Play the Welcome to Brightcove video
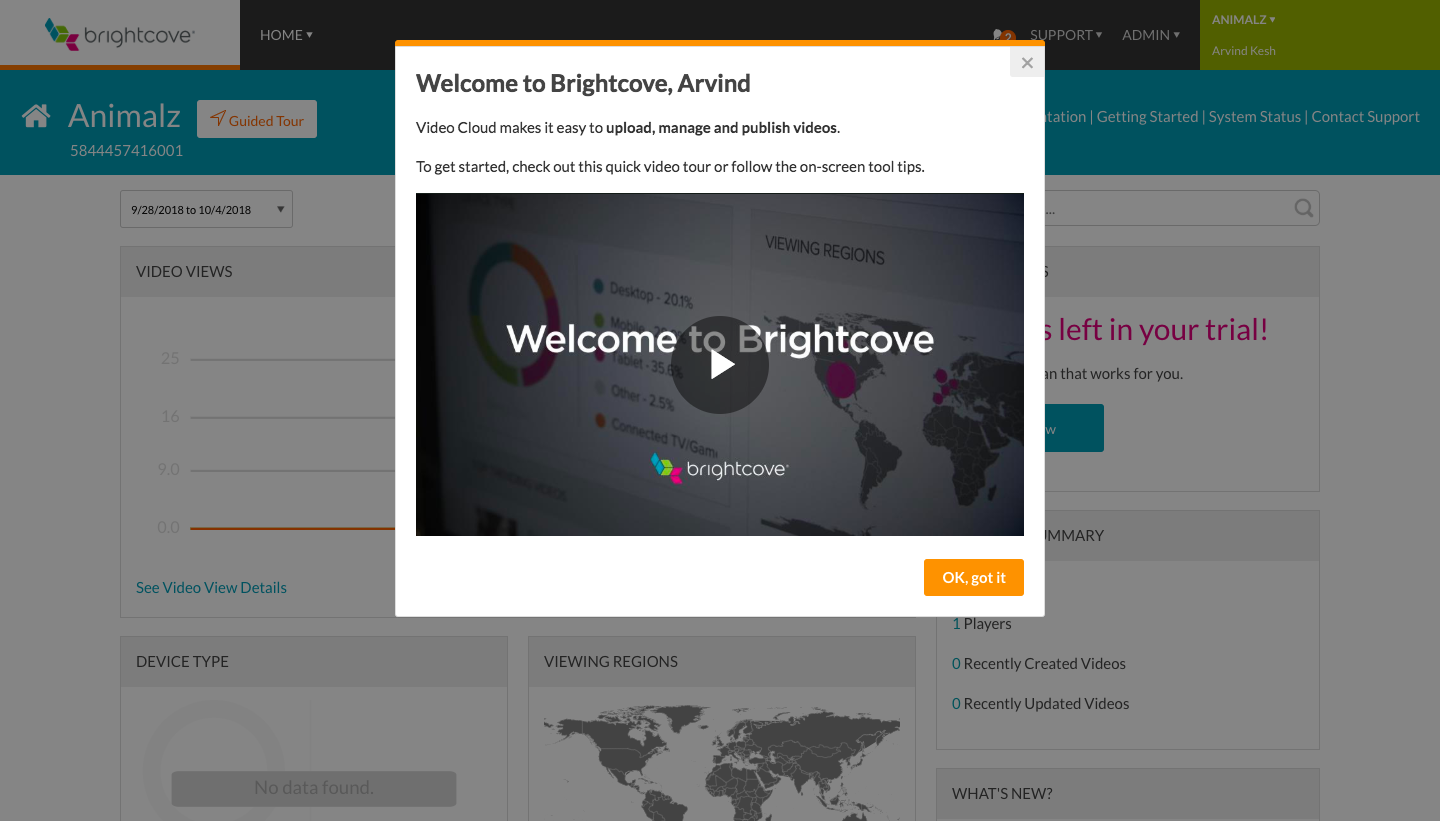Viewport: 1440px width, 821px height. pyautogui.click(x=719, y=364)
